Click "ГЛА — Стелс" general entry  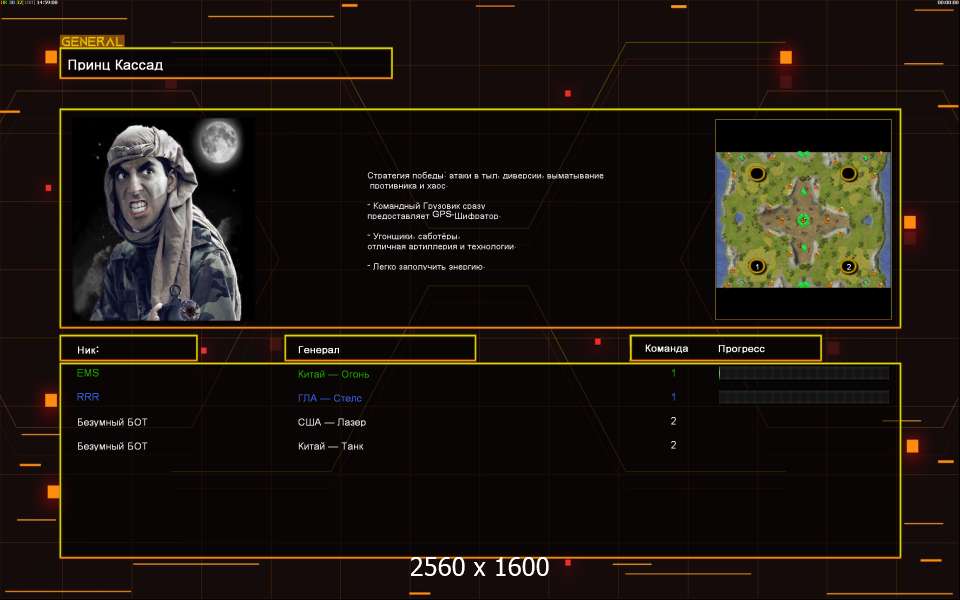coord(329,398)
